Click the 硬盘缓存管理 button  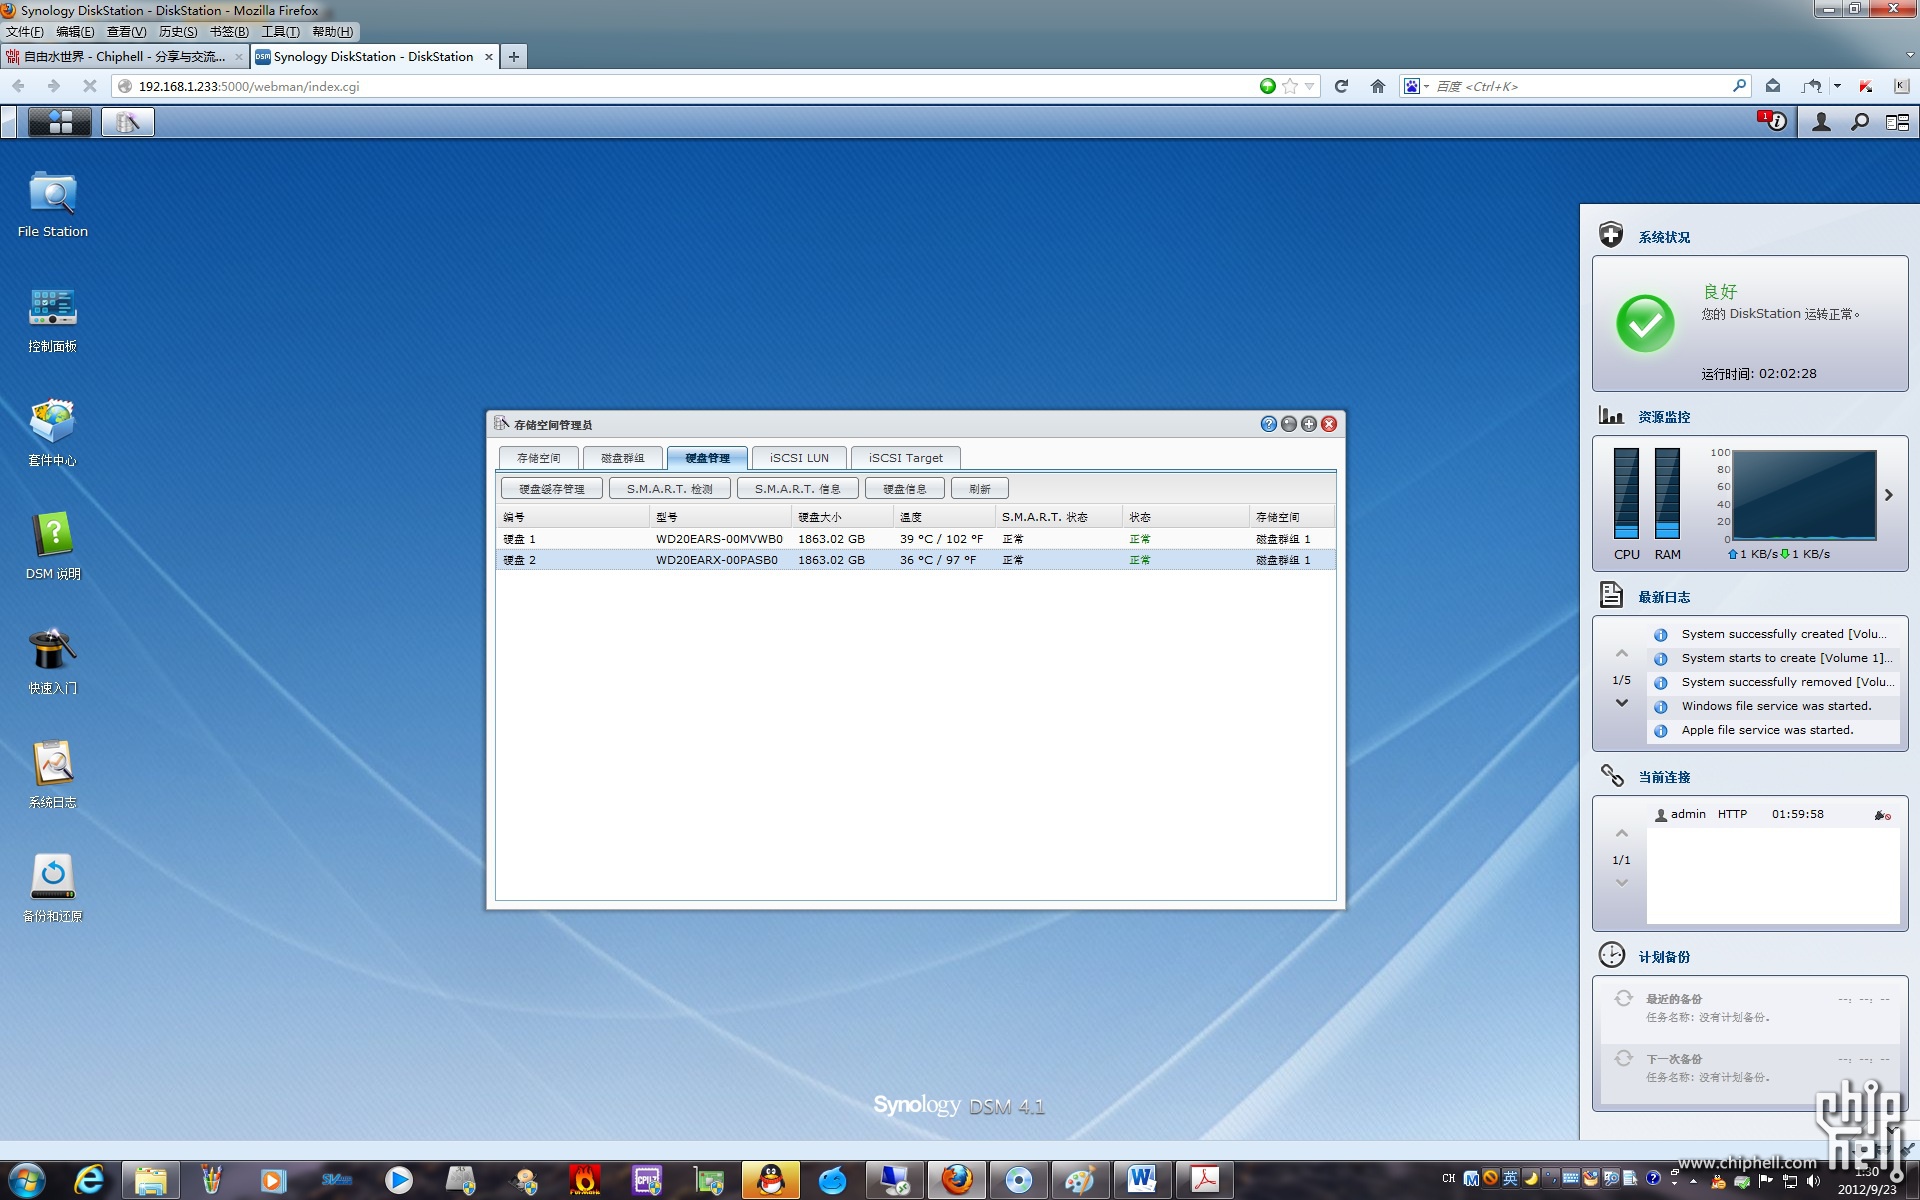point(552,489)
